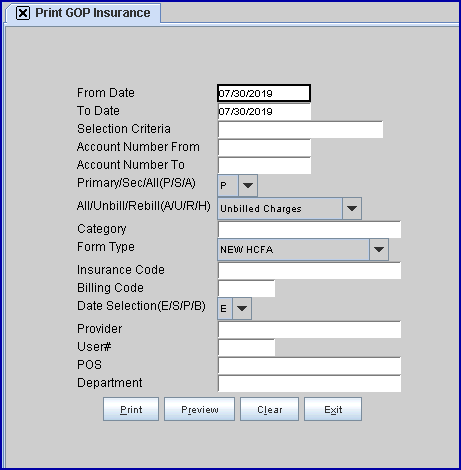Expand the Date Selection dropdown arrow
Image resolution: width=461 pixels, height=470 pixels.
[x=242, y=308]
